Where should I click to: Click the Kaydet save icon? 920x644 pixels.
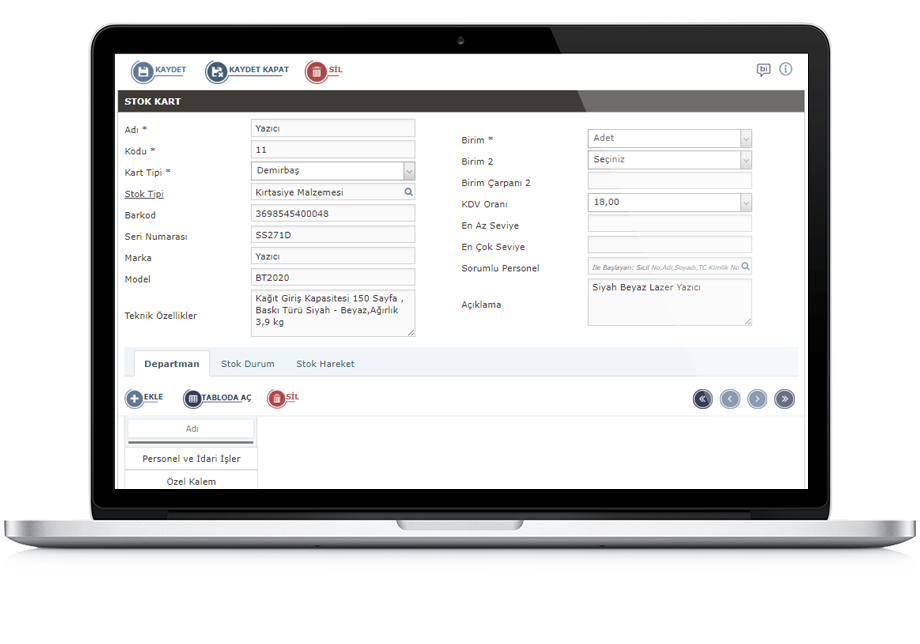coord(143,72)
